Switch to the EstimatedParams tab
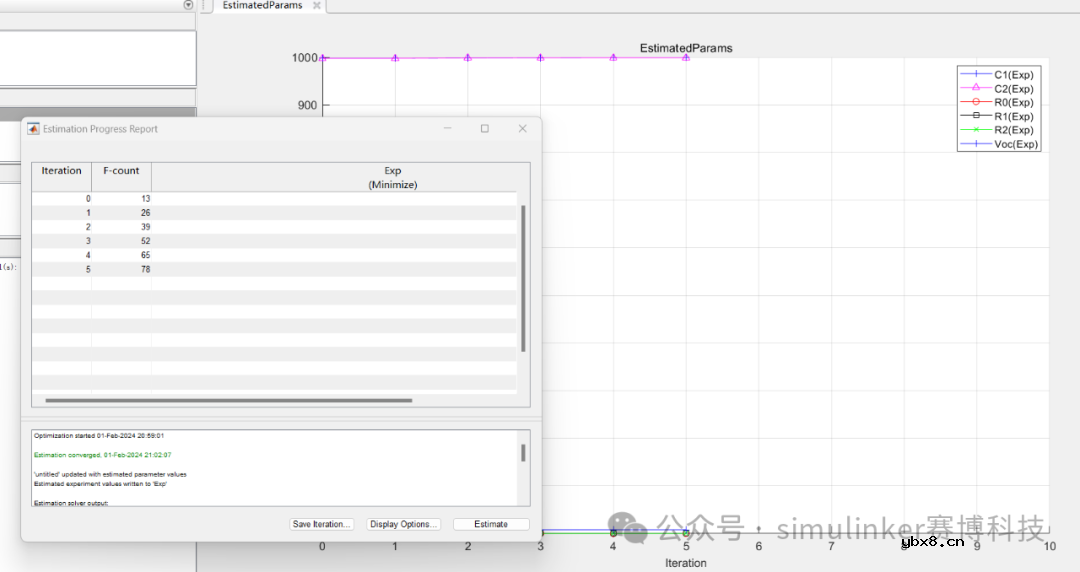This screenshot has width=1080, height=572. 262,6
